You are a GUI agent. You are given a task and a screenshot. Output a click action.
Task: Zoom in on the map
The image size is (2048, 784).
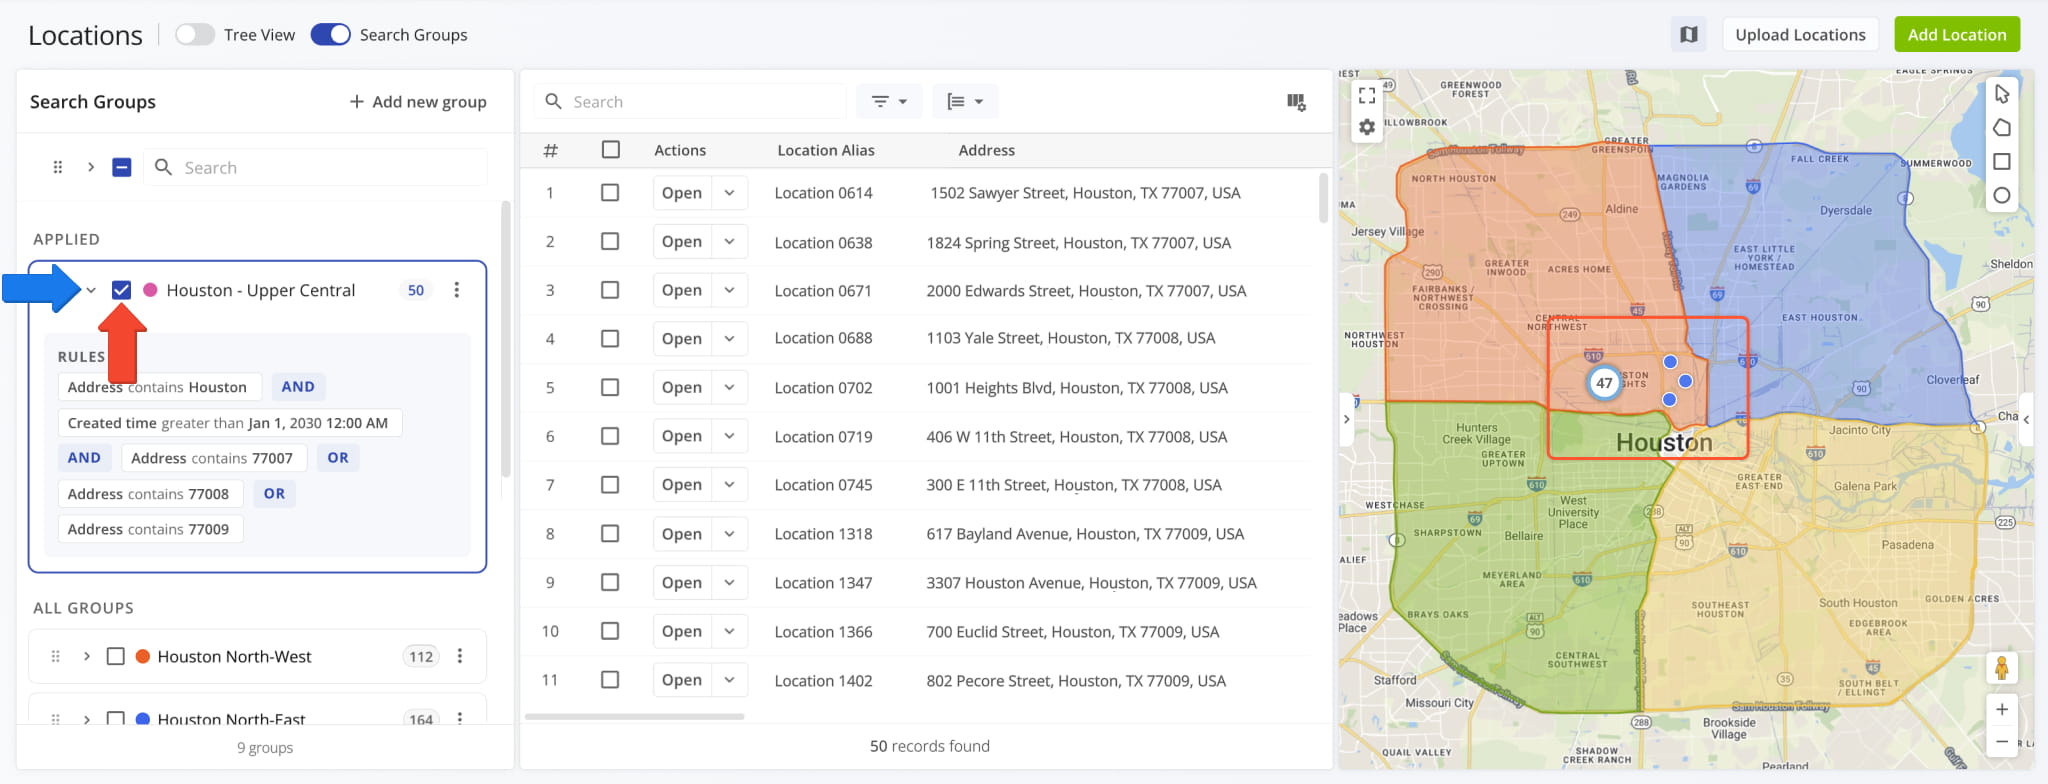(2001, 709)
